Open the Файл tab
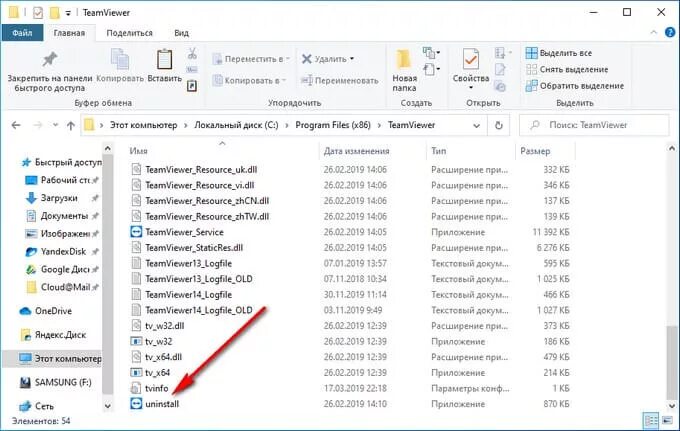This screenshot has height=431, width=680. pyautogui.click(x=22, y=33)
